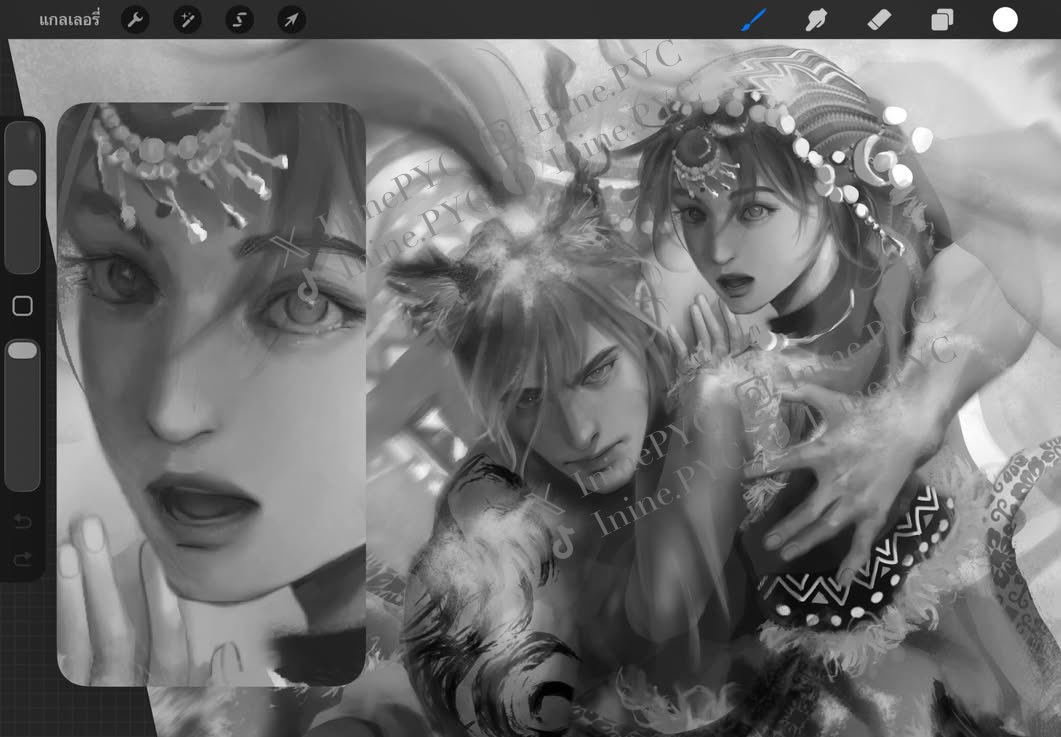The width and height of the screenshot is (1061, 737).
Task: Click the brush opacity slider handle
Action: coord(22,350)
